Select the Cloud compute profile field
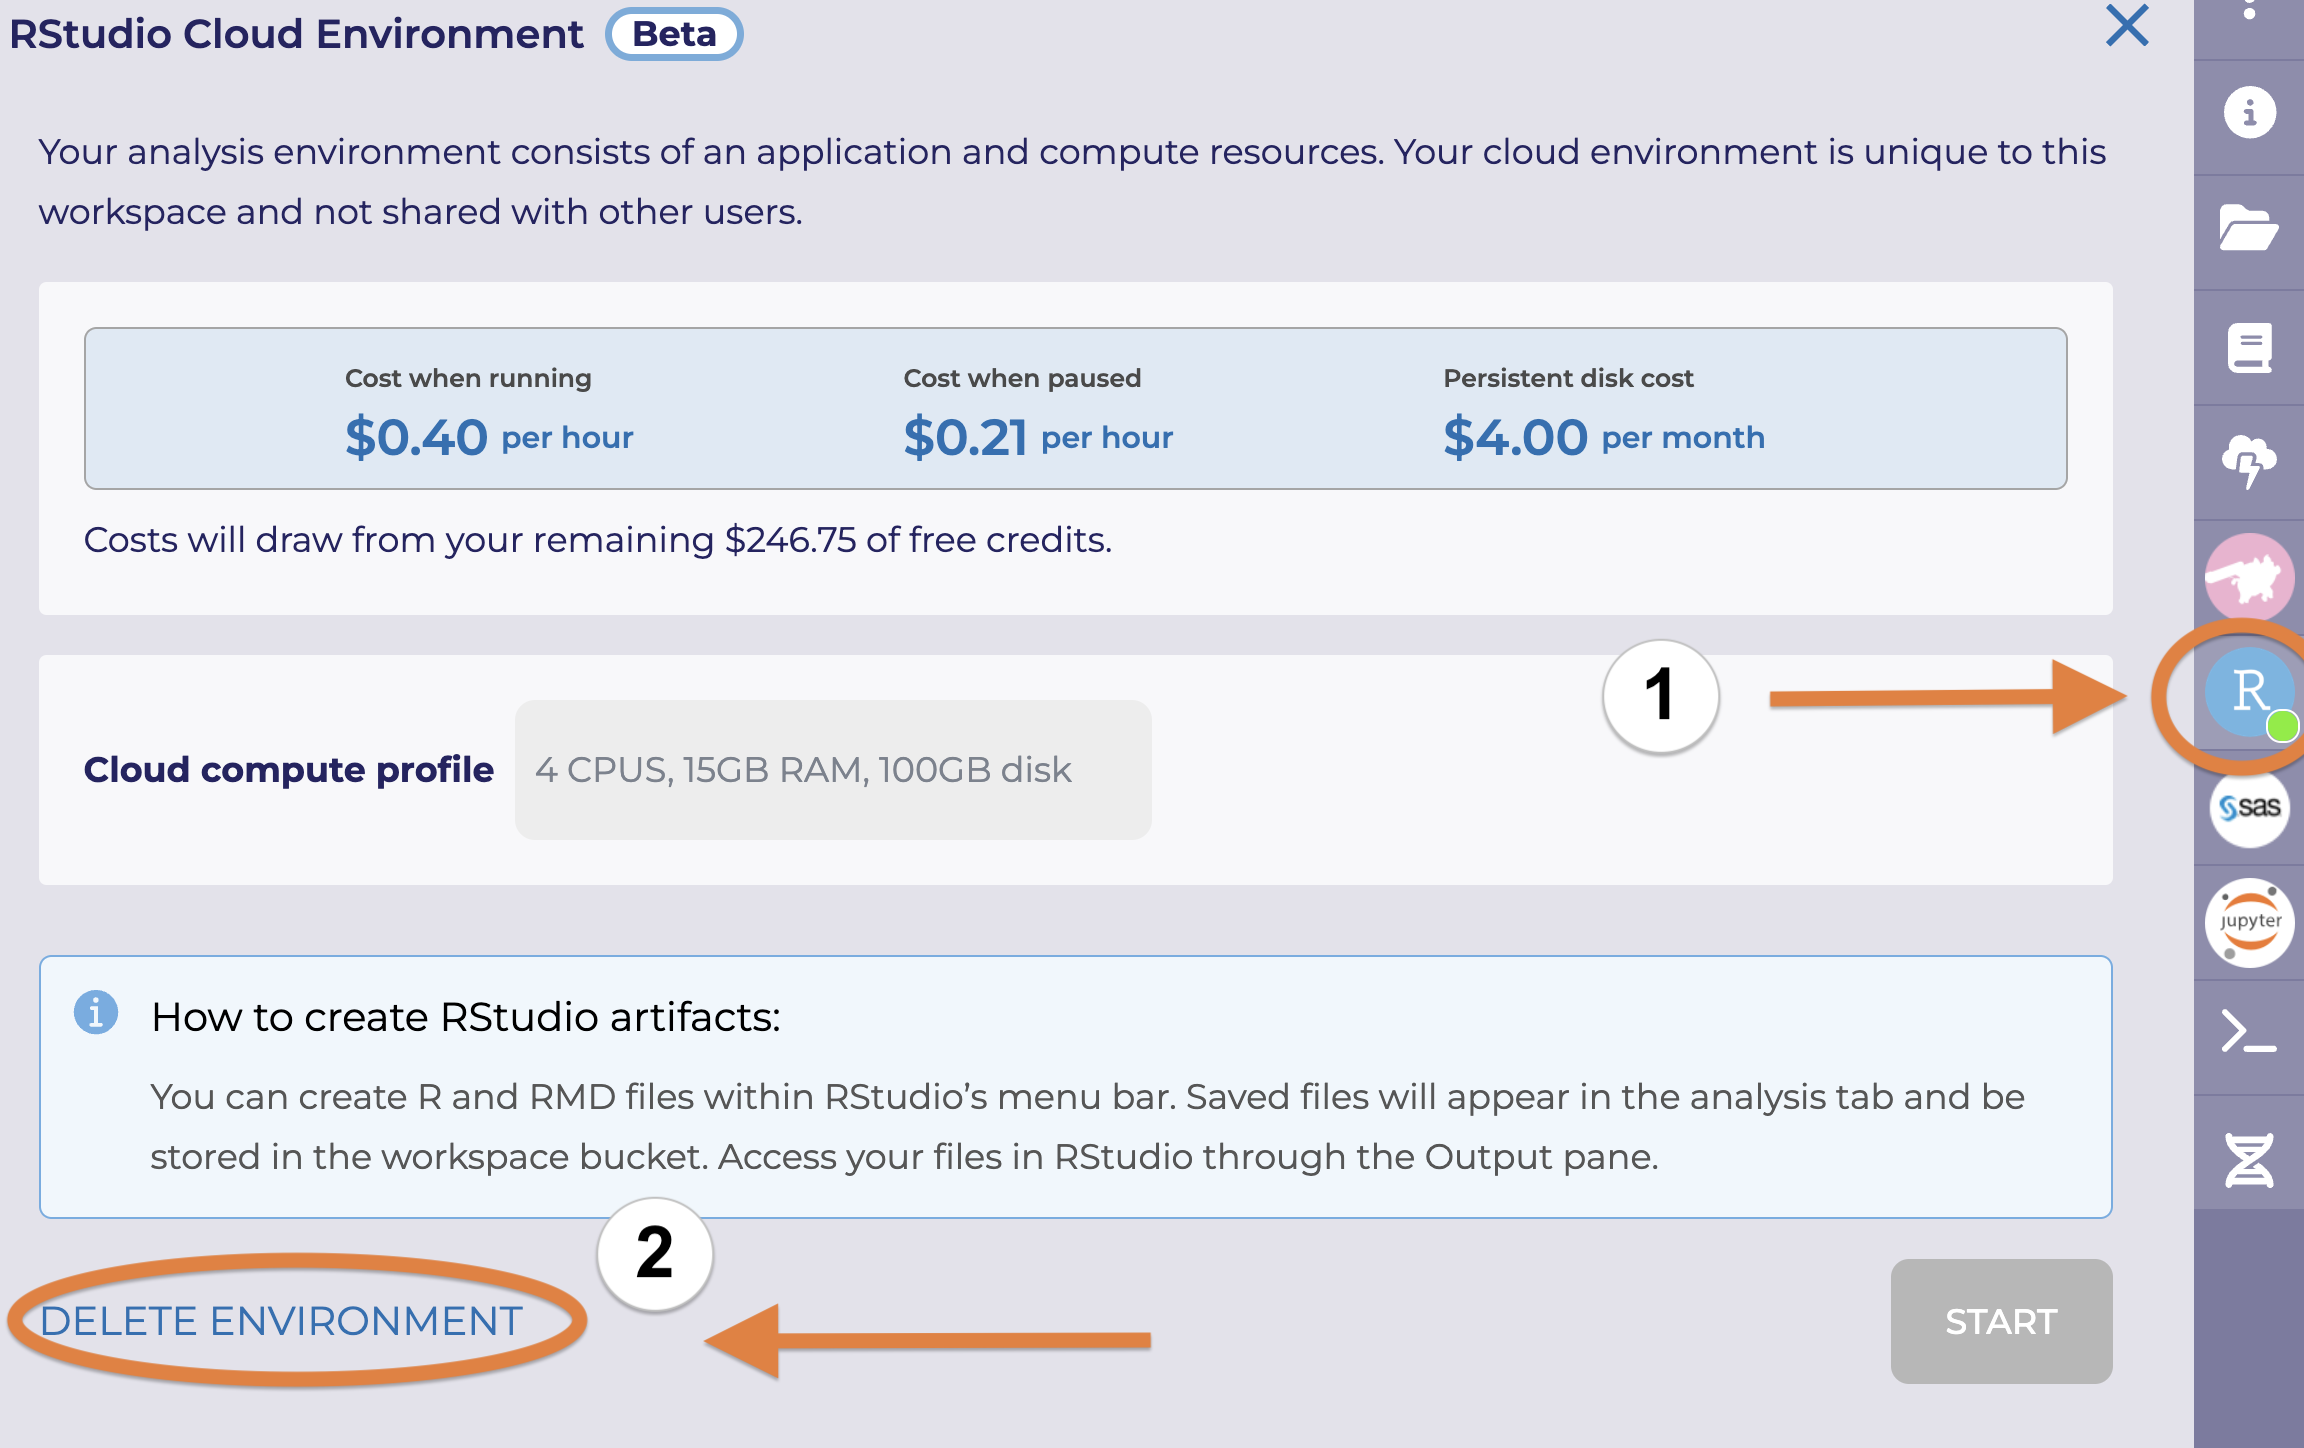The width and height of the screenshot is (2304, 1448). click(x=833, y=770)
